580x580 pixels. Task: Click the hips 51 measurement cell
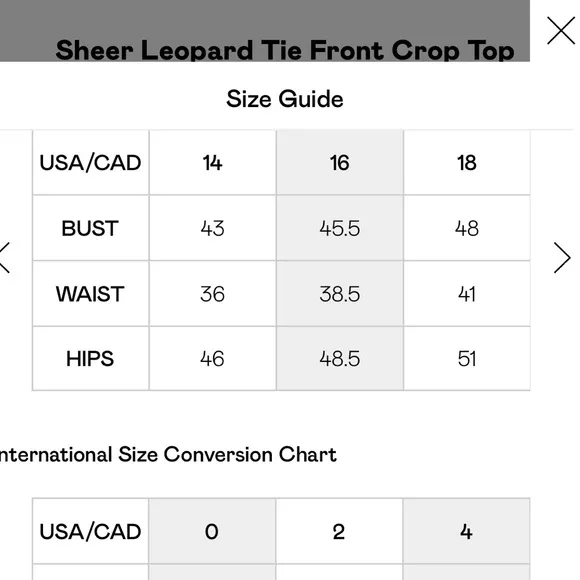point(467,359)
